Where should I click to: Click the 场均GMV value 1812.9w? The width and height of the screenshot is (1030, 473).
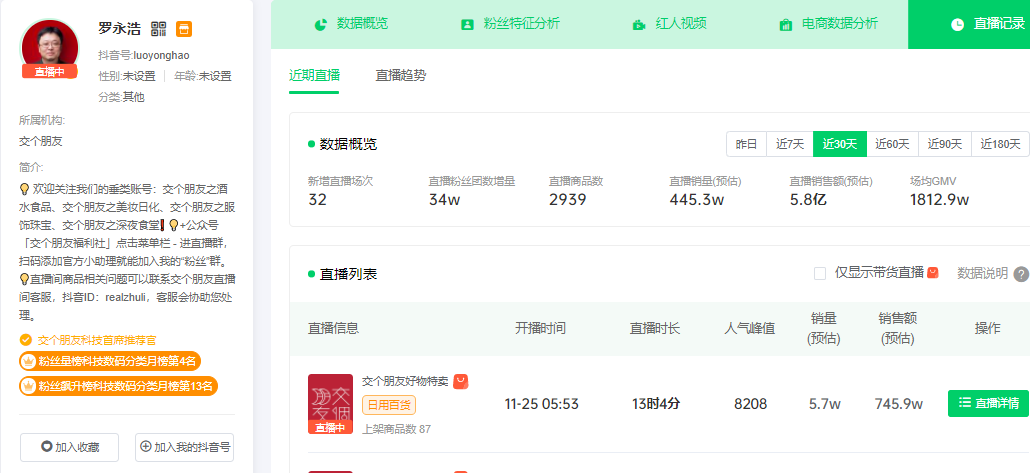[x=939, y=200]
